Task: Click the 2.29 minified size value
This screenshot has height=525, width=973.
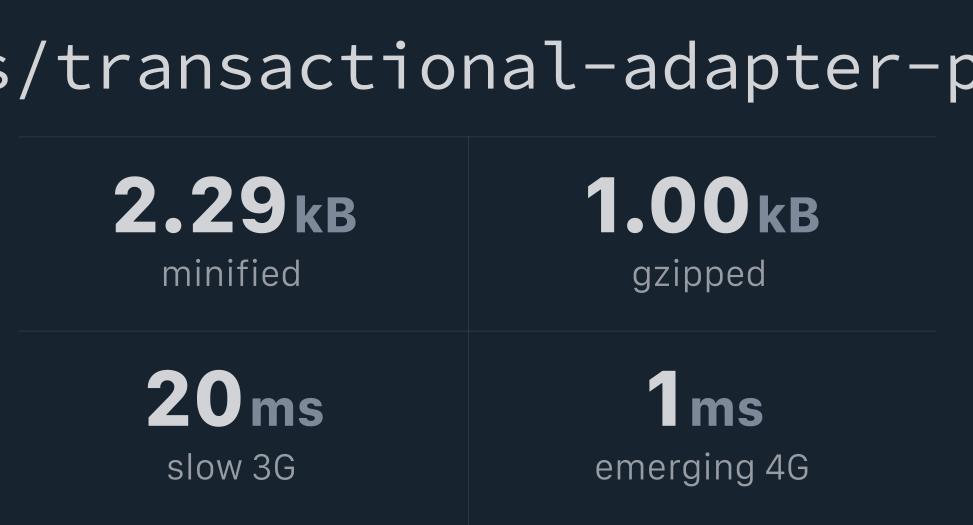Action: click(200, 205)
